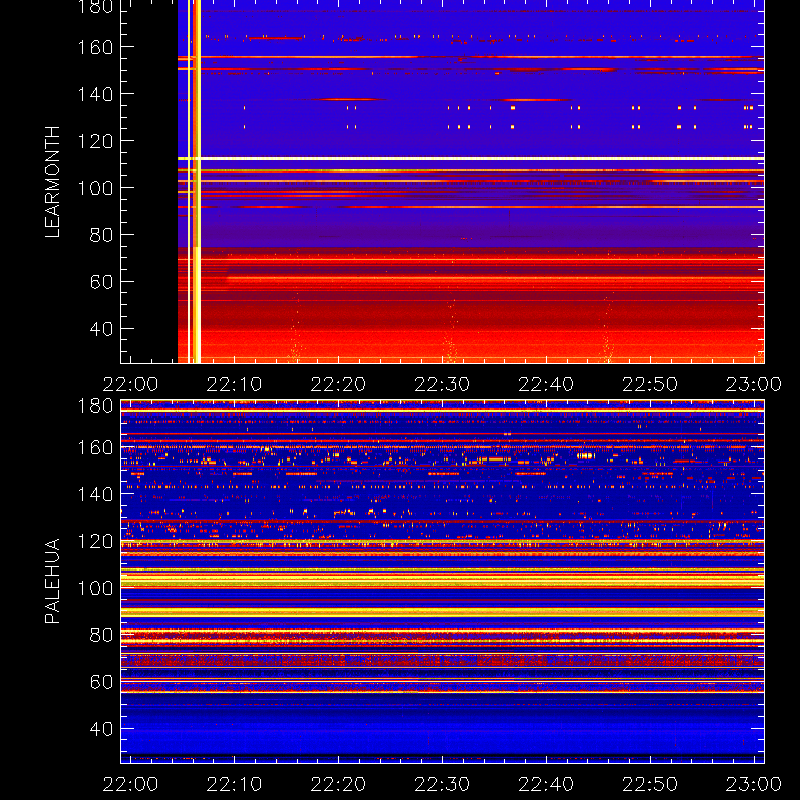Select the 100 tick label on Learmonth axis
The image size is (800, 800).
tap(95, 188)
